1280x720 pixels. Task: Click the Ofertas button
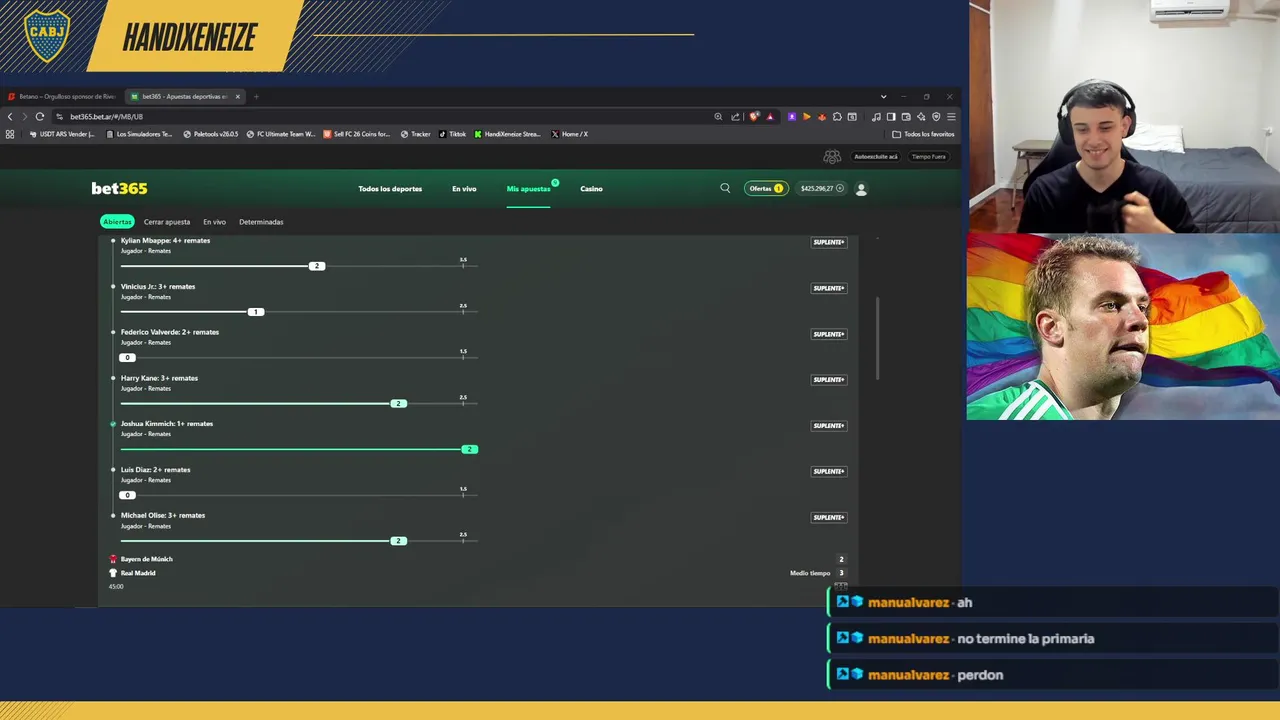766,188
